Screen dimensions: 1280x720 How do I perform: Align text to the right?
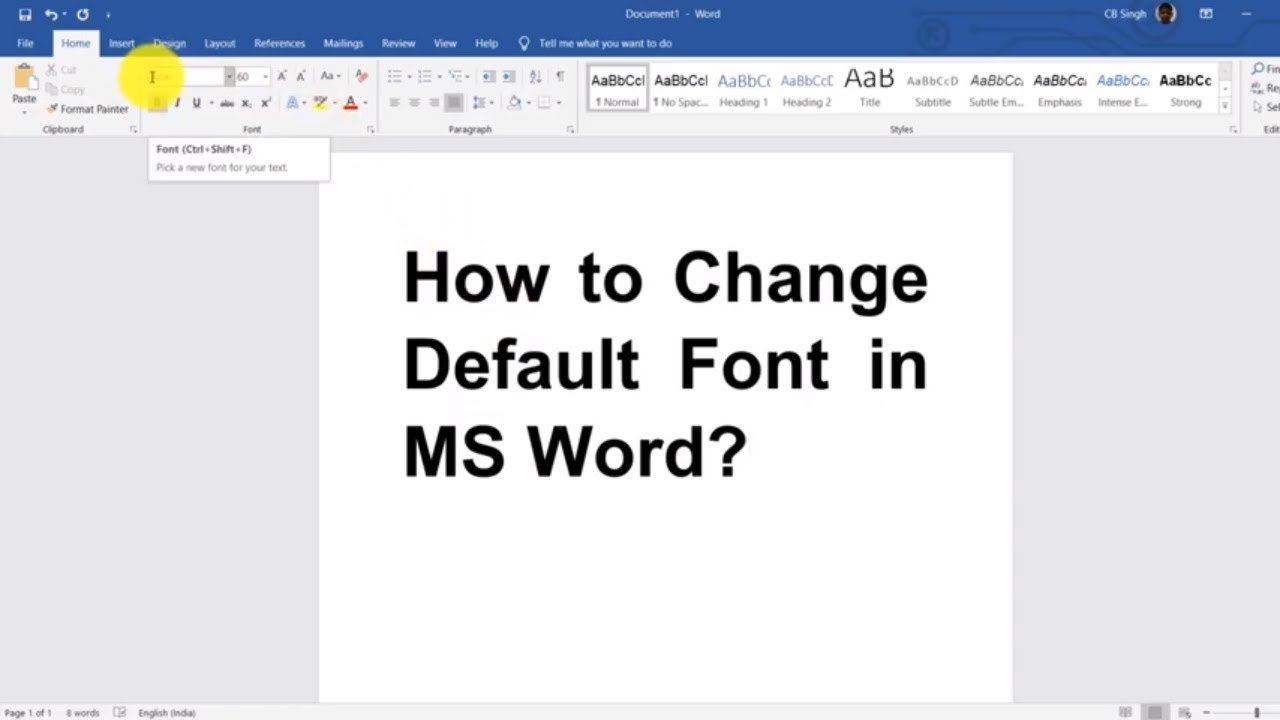[x=434, y=103]
